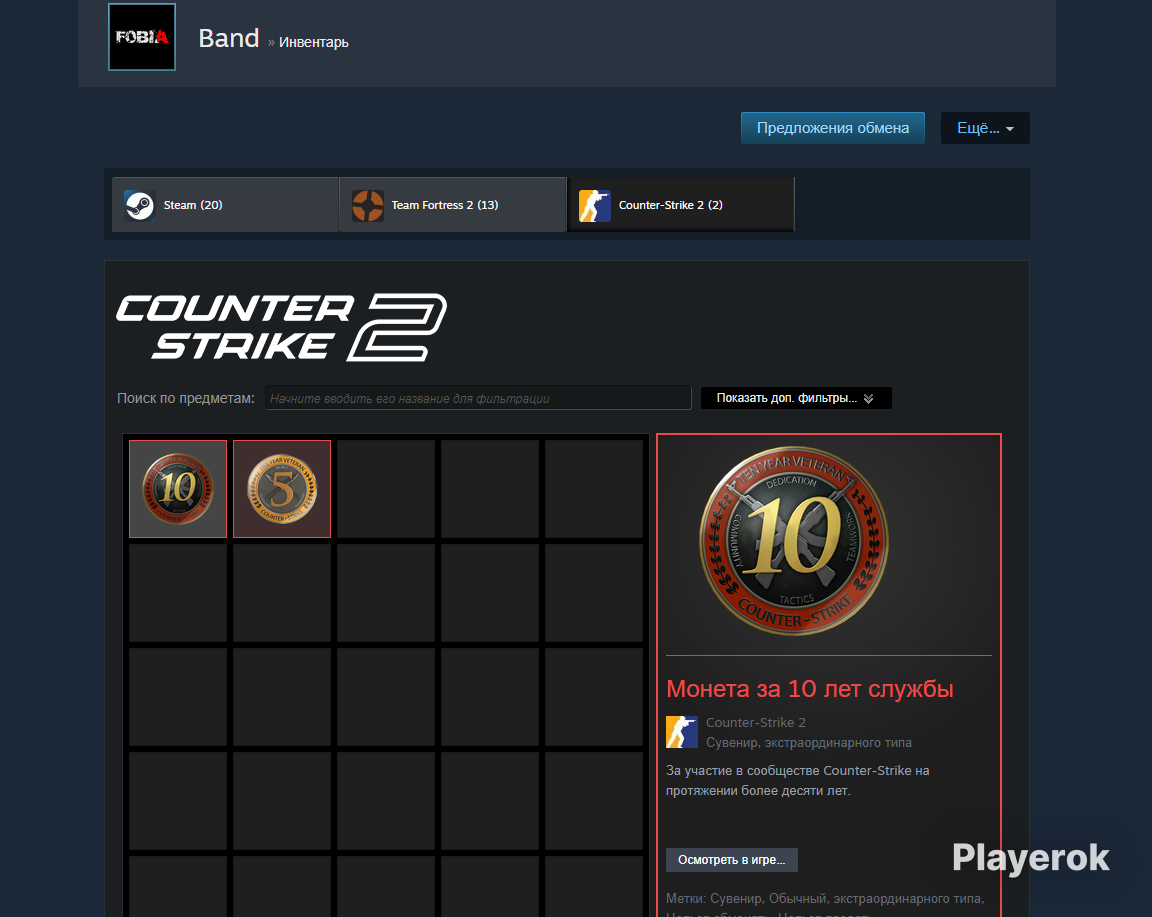1152x917 pixels.
Task: Click the Steam logo icon in tab
Action: [139, 205]
